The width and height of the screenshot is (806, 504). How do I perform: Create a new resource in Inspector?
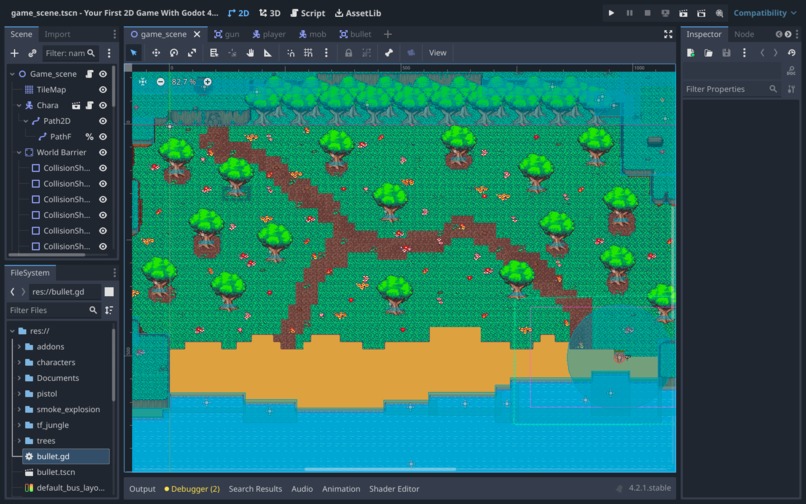[690, 52]
